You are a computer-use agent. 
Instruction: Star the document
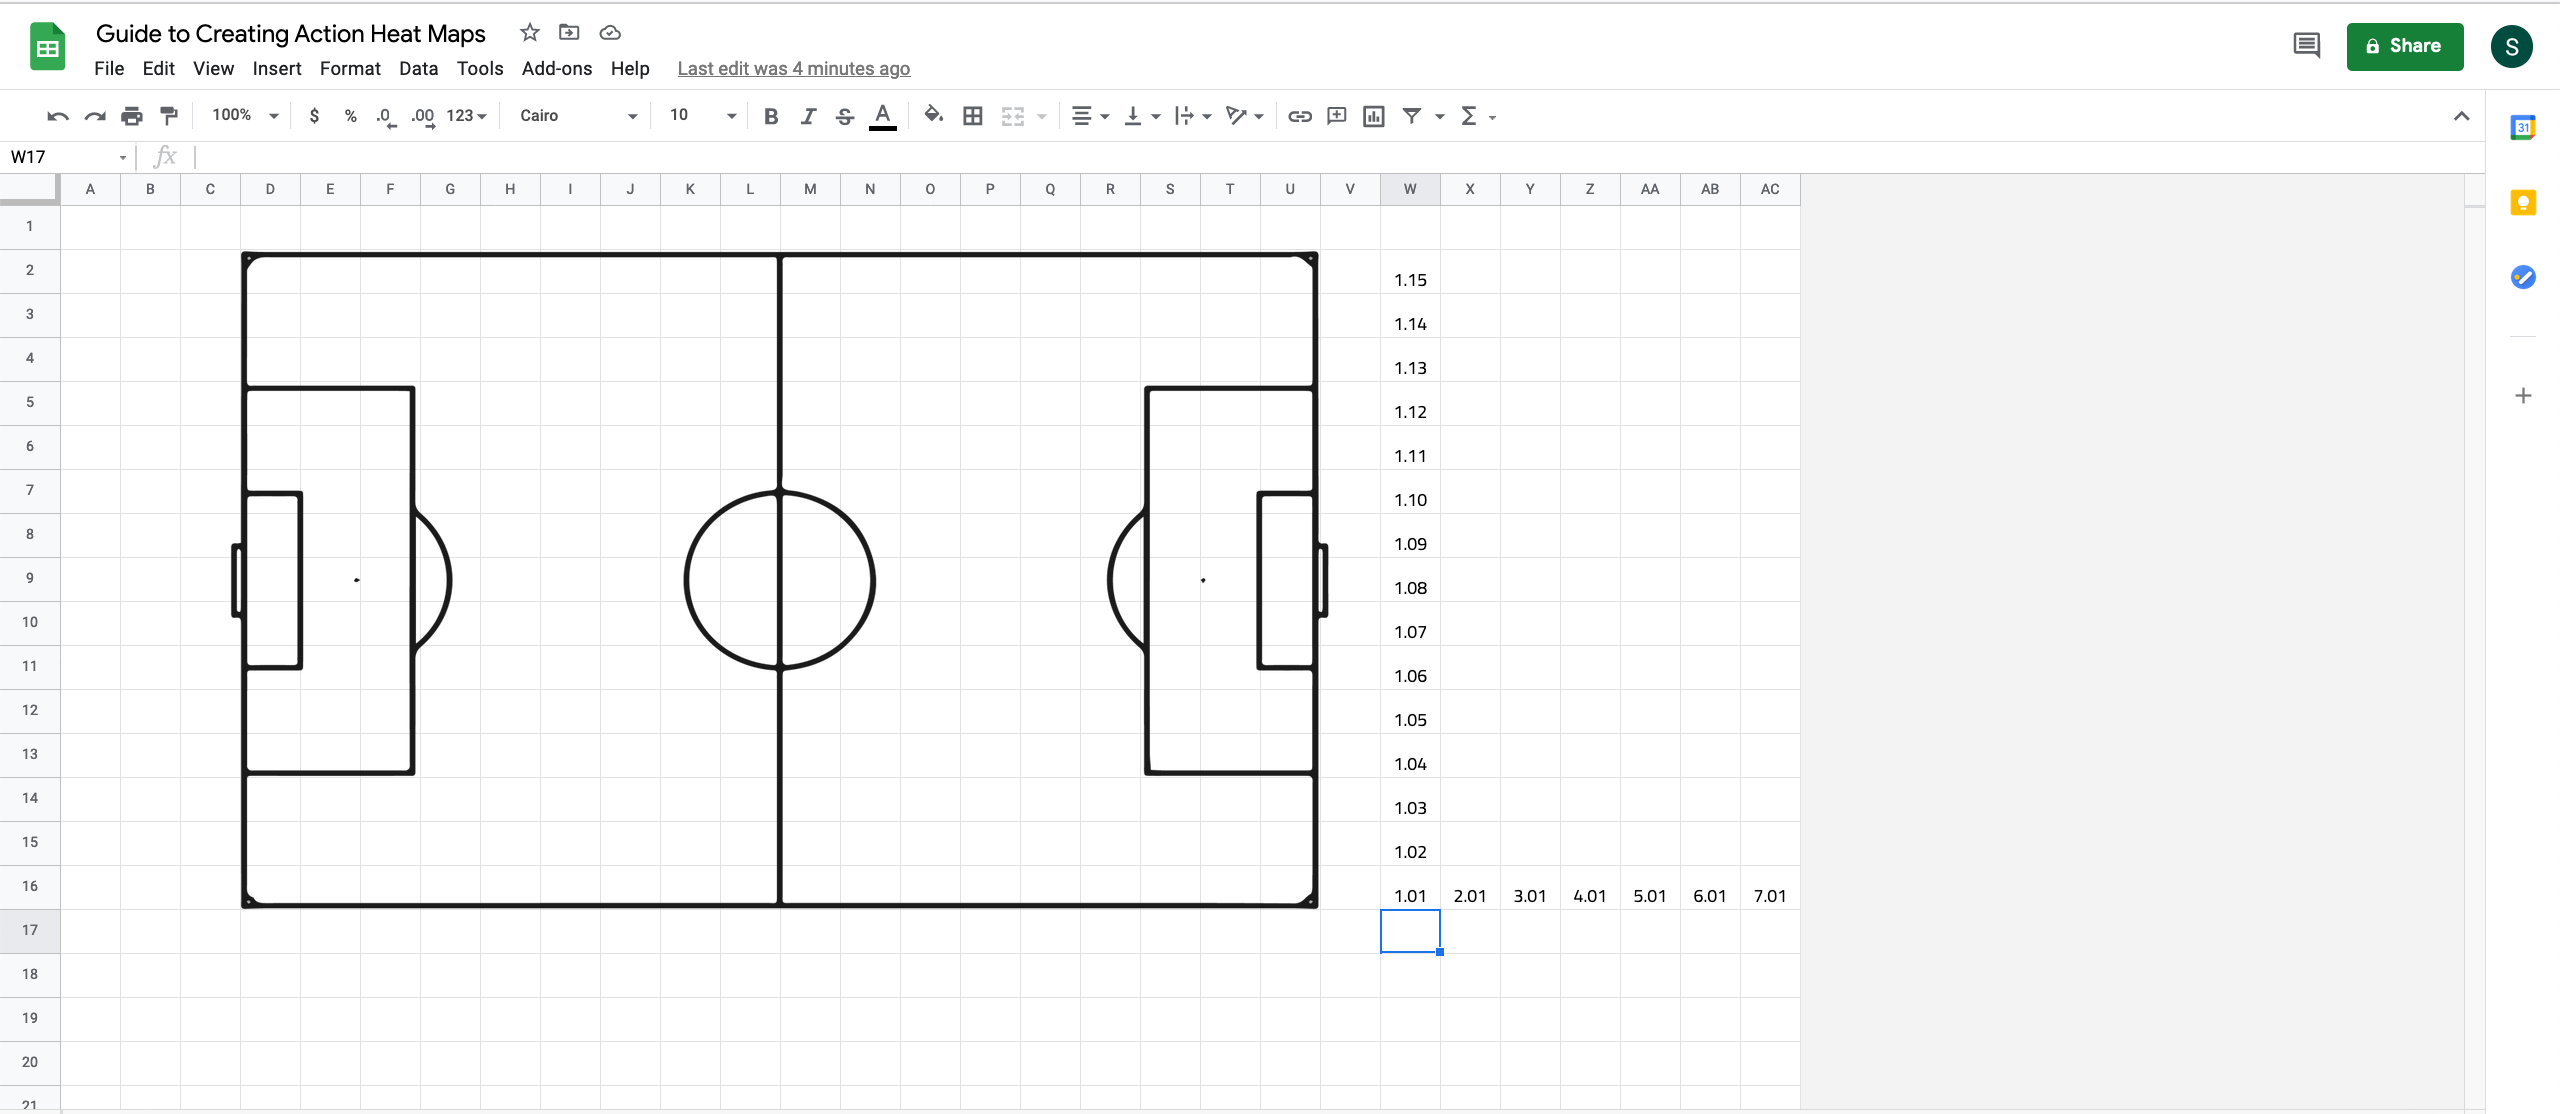(x=530, y=33)
